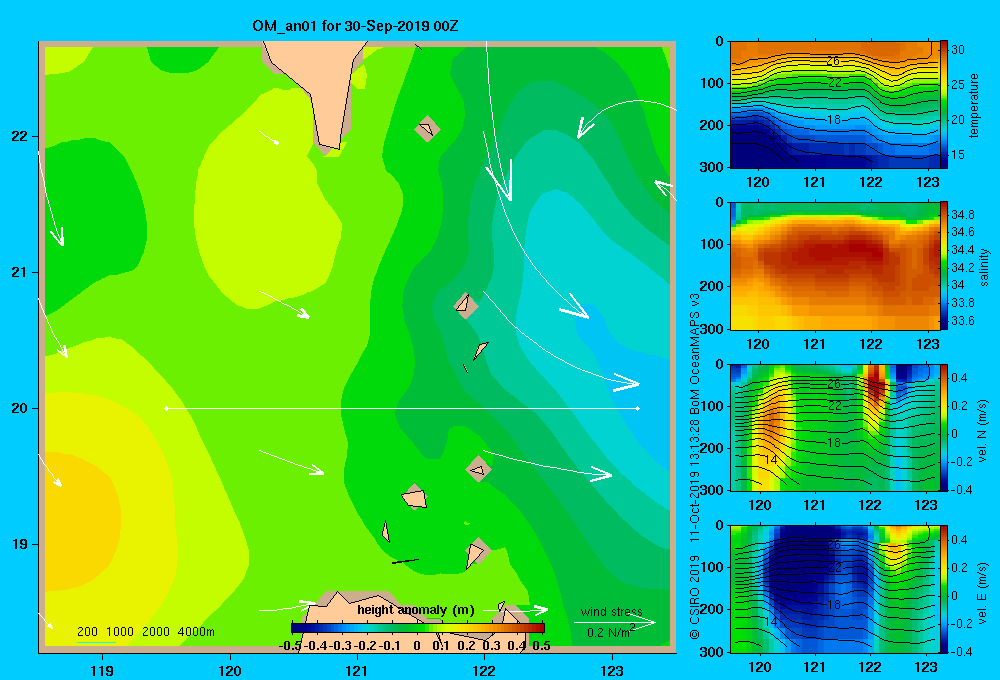Click the yellow high anomaly region near 119
This screenshot has height=680, width=1000.
click(80, 520)
